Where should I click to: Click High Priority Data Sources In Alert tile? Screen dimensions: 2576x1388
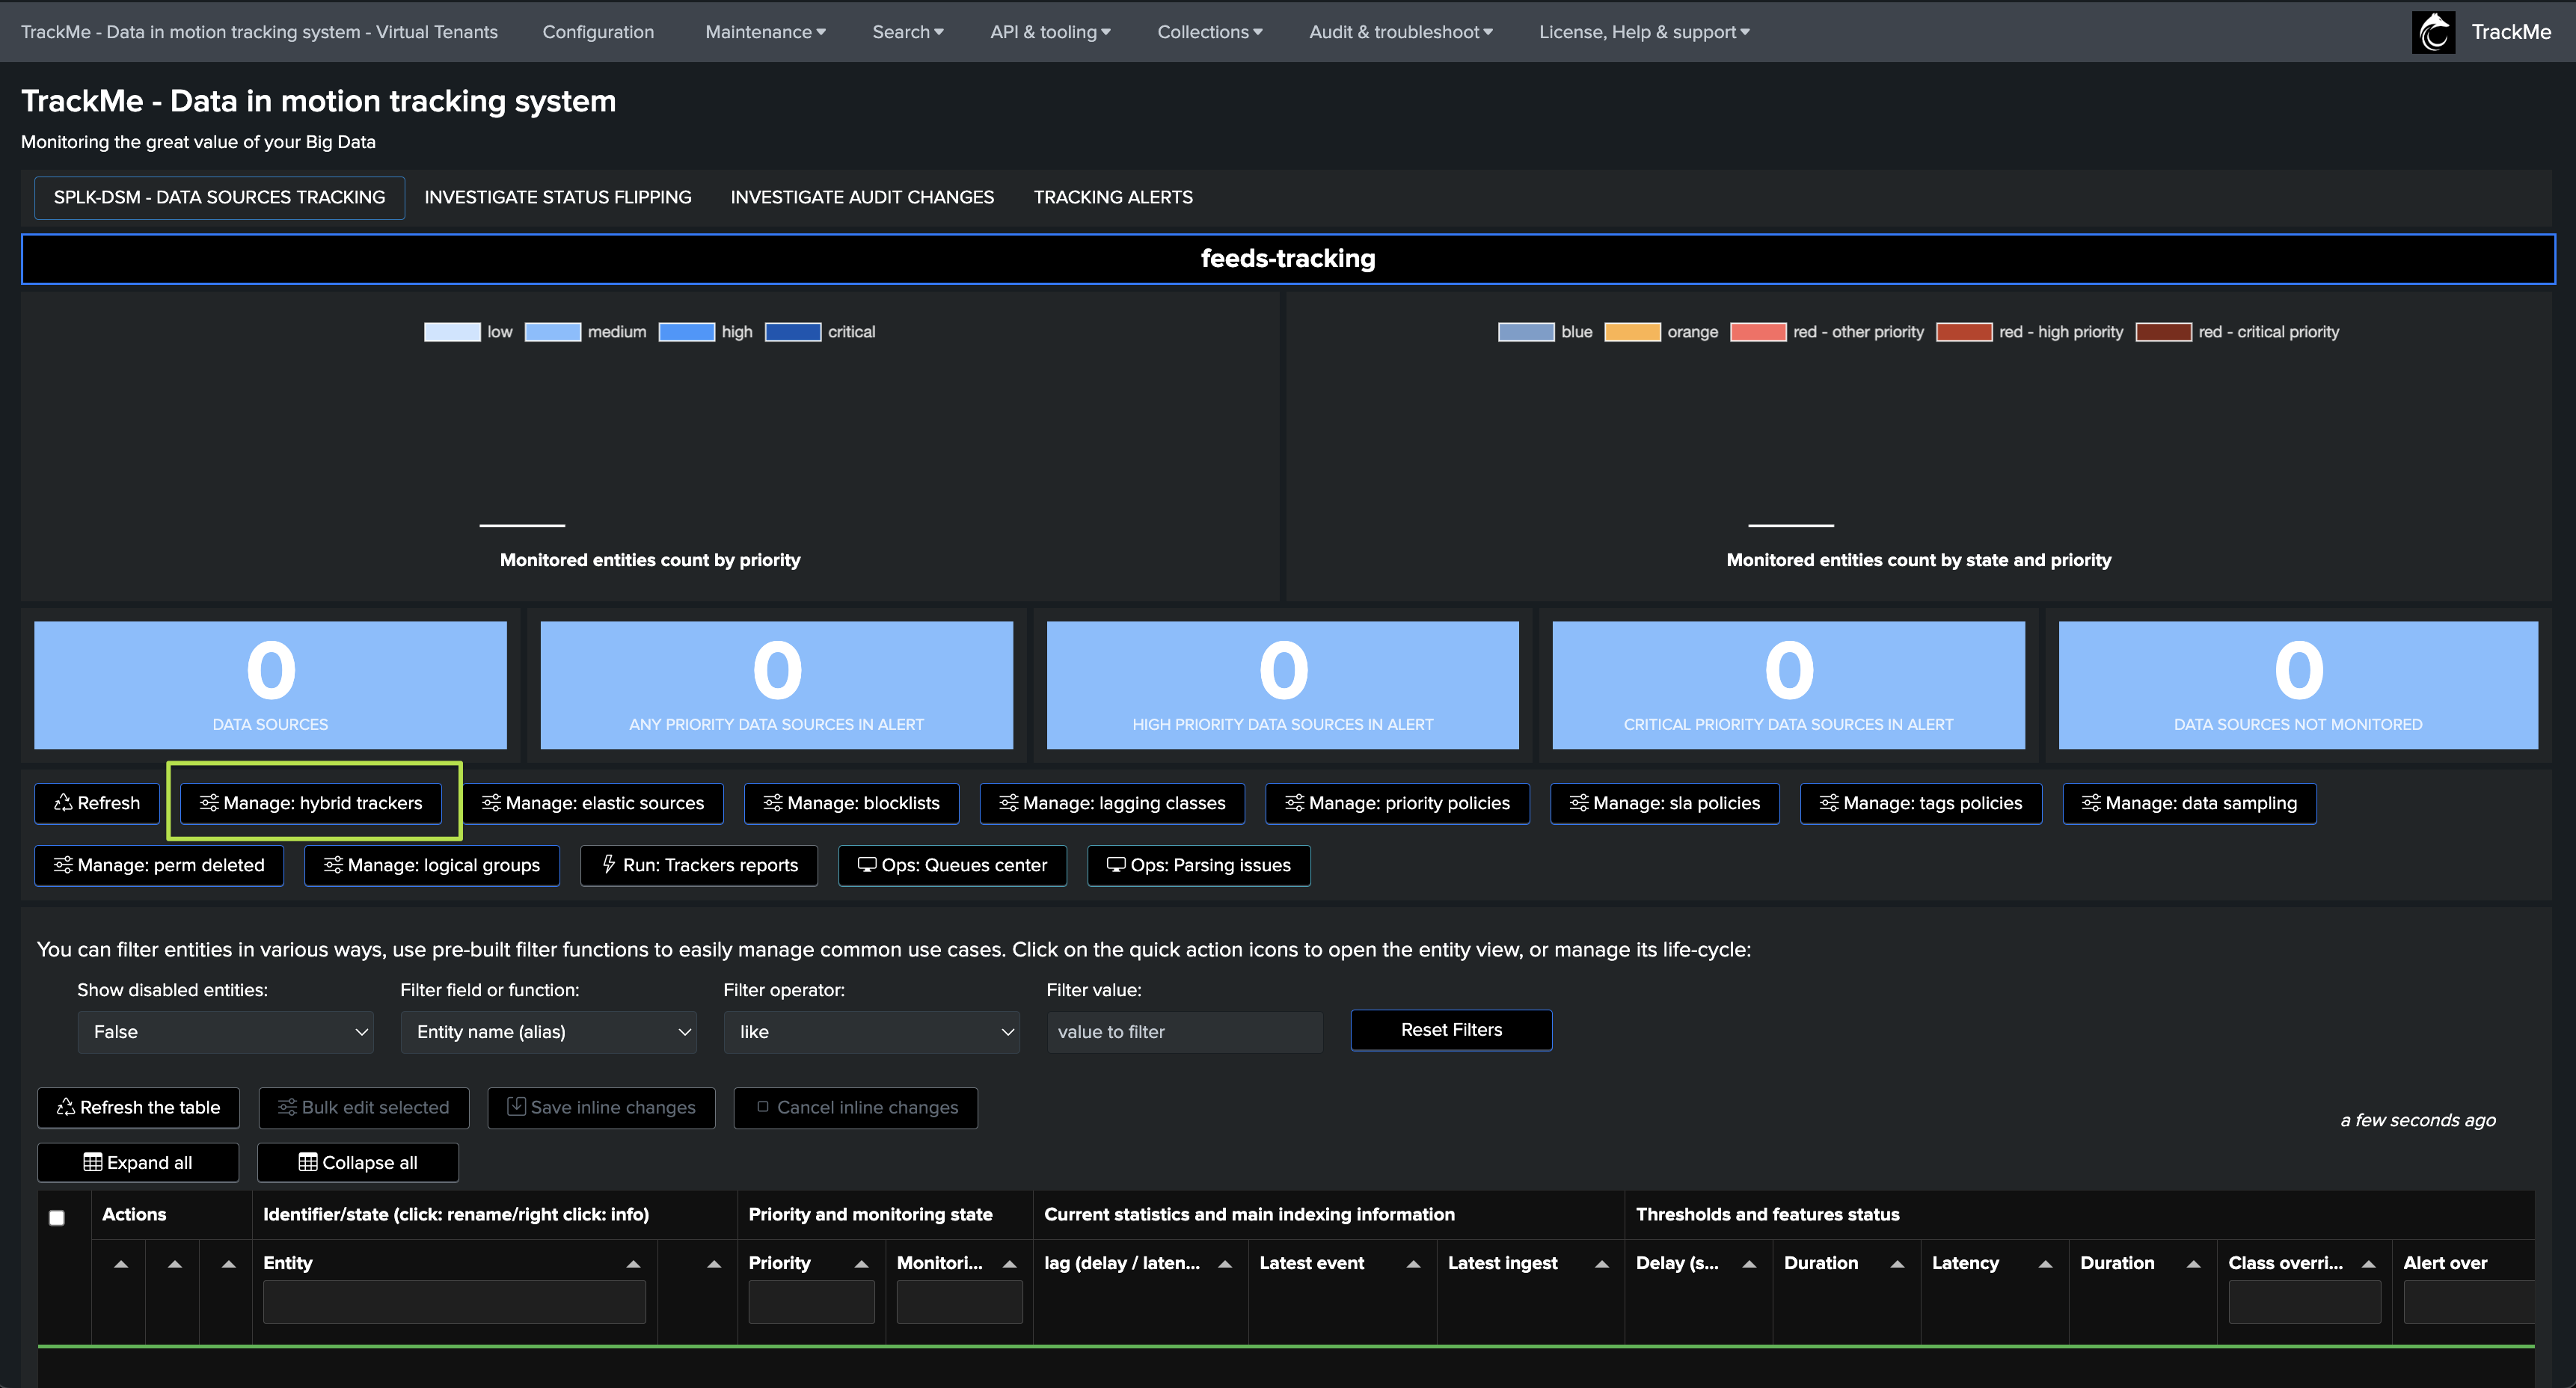[x=1282, y=685]
